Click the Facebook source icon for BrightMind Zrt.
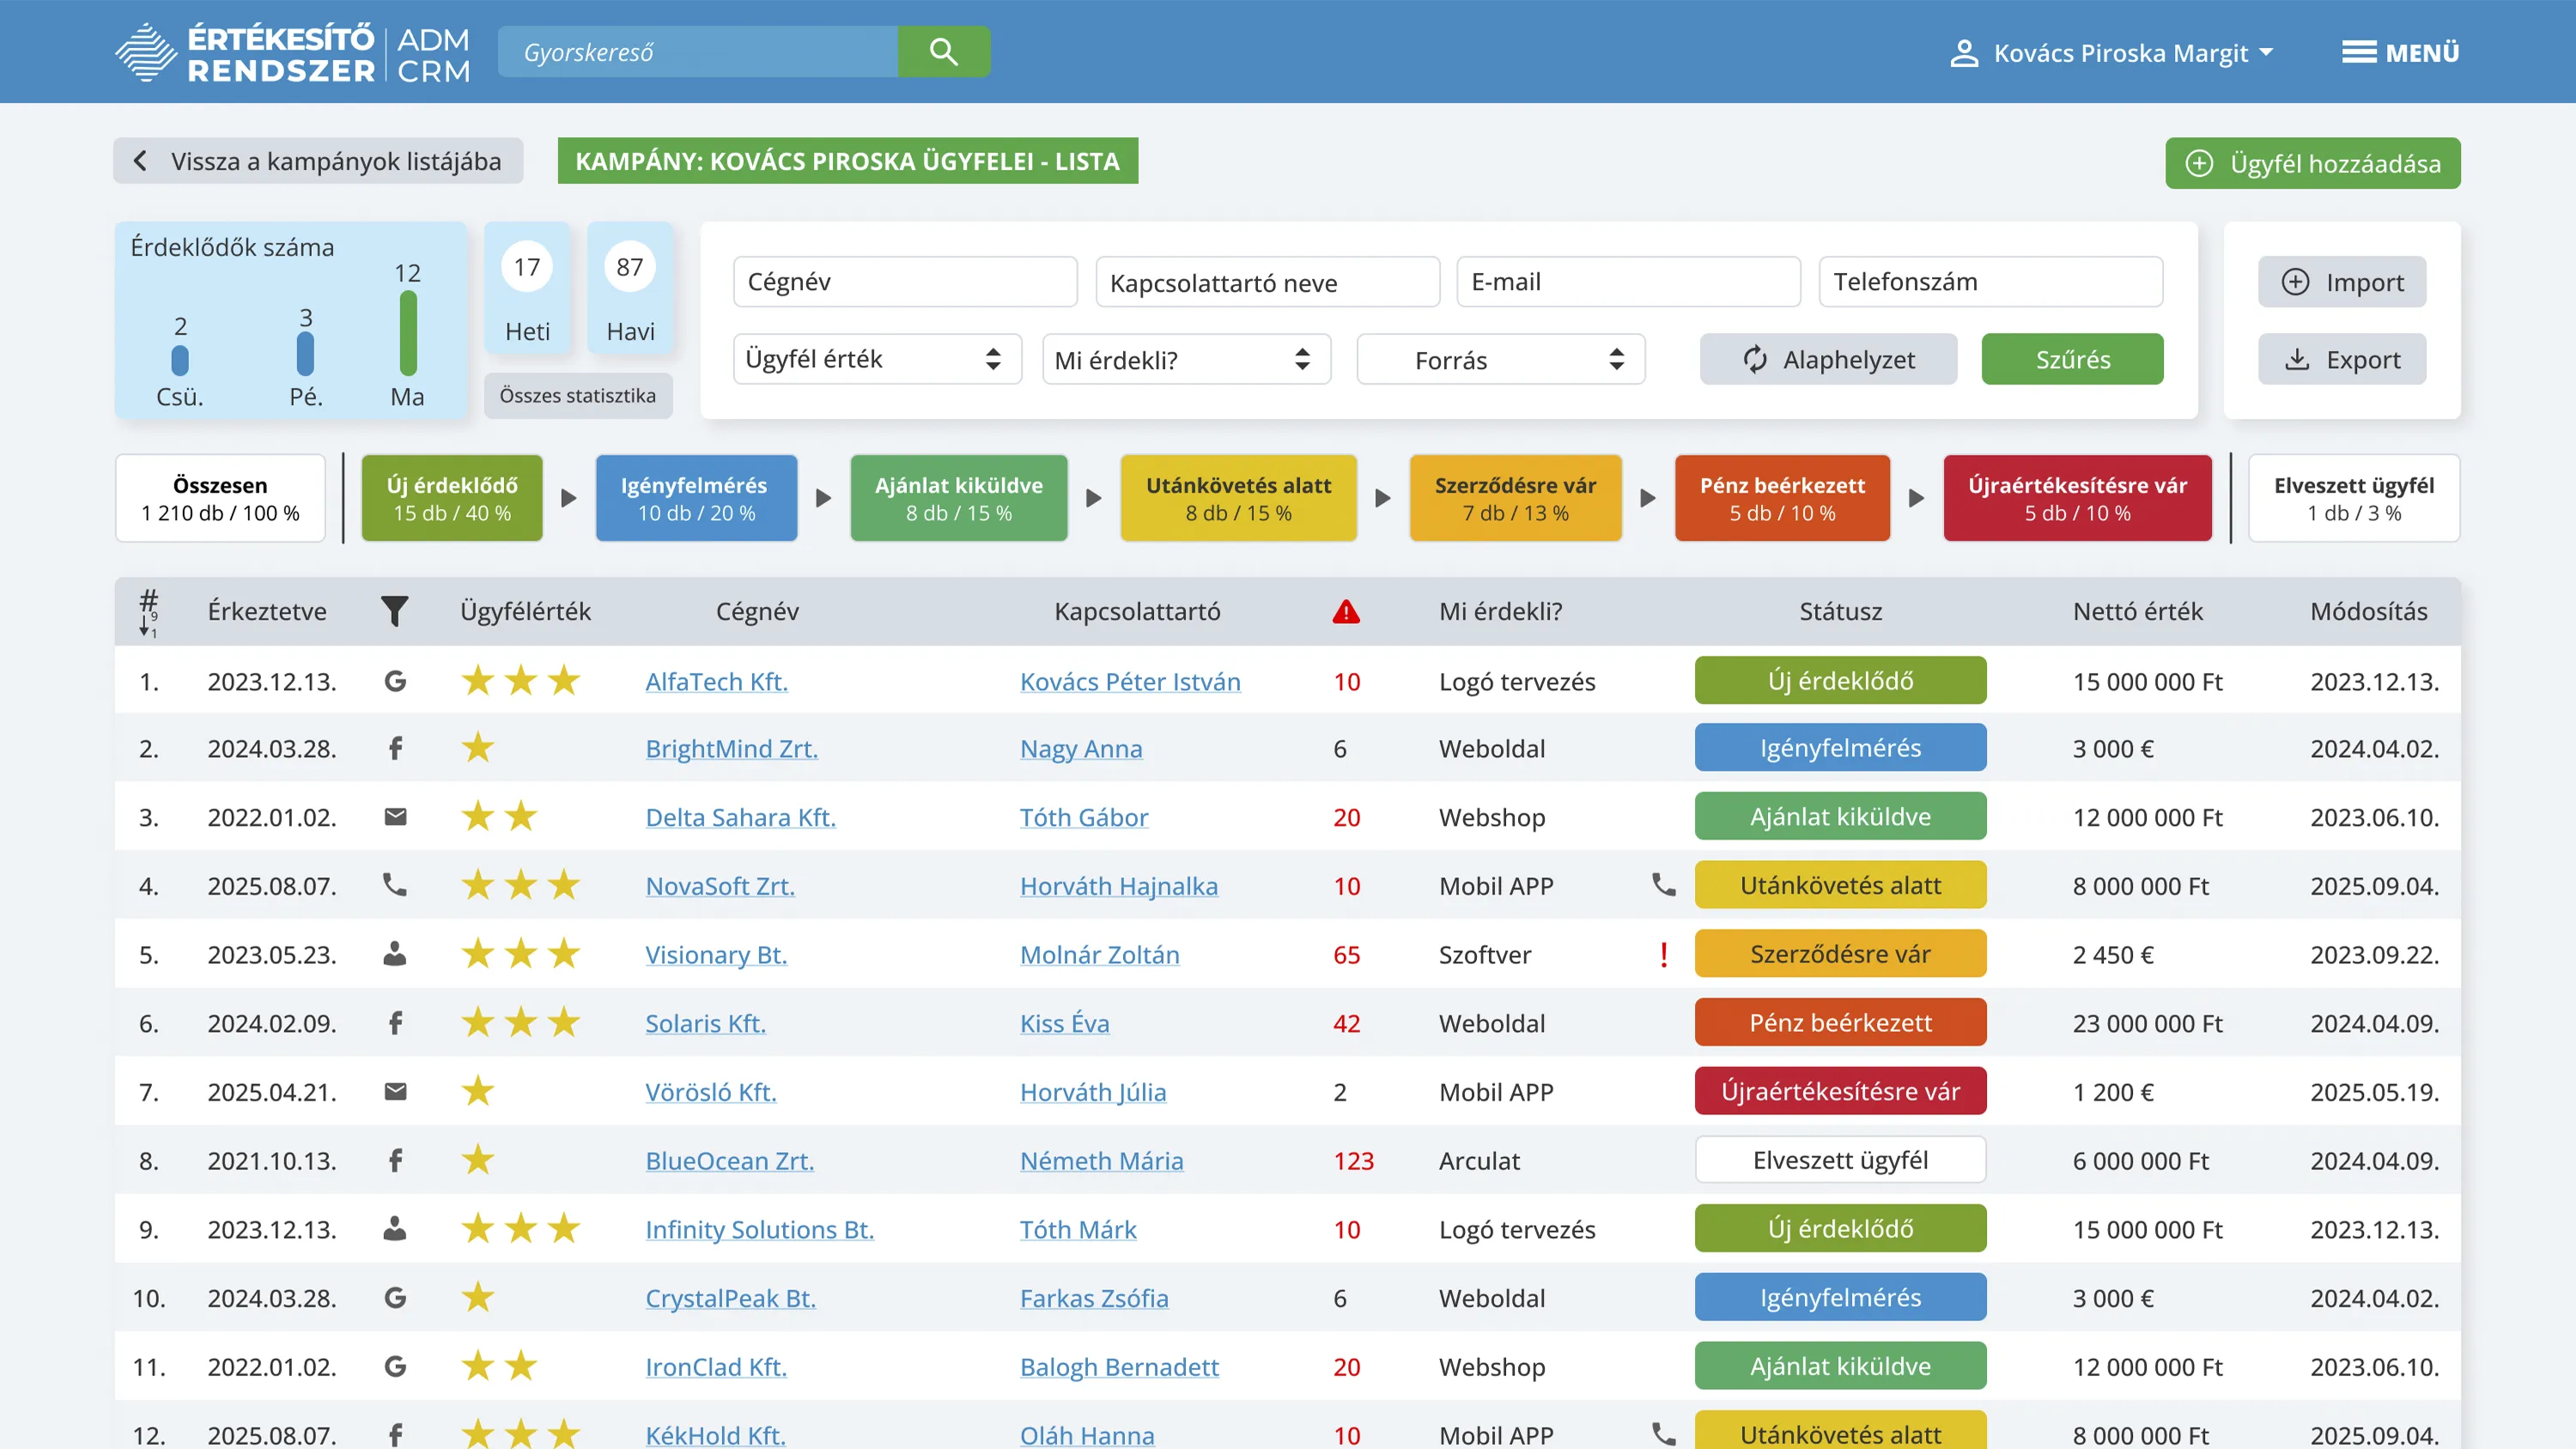The width and height of the screenshot is (2576, 1449). click(x=395, y=748)
